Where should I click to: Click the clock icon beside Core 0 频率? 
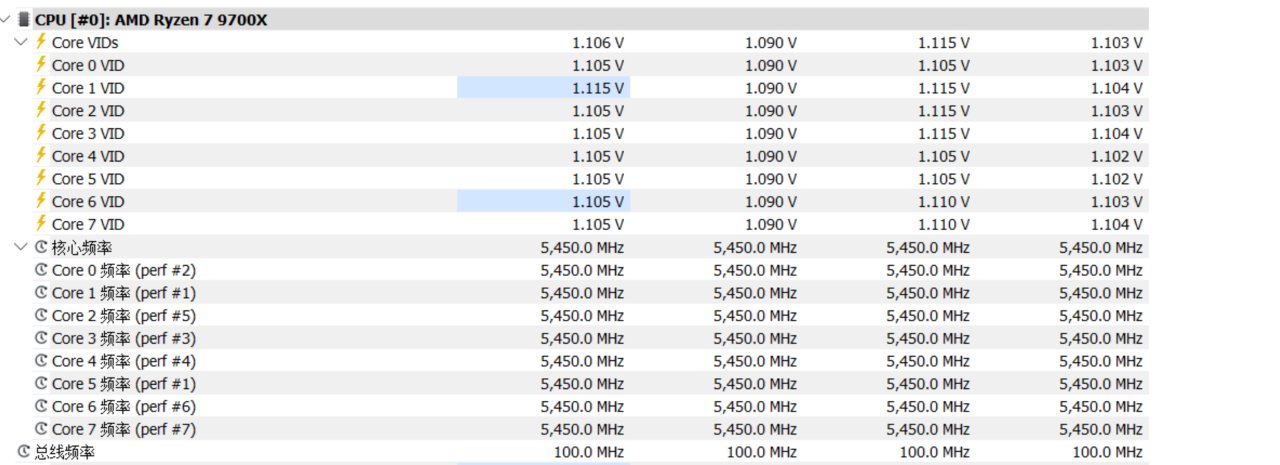(41, 270)
